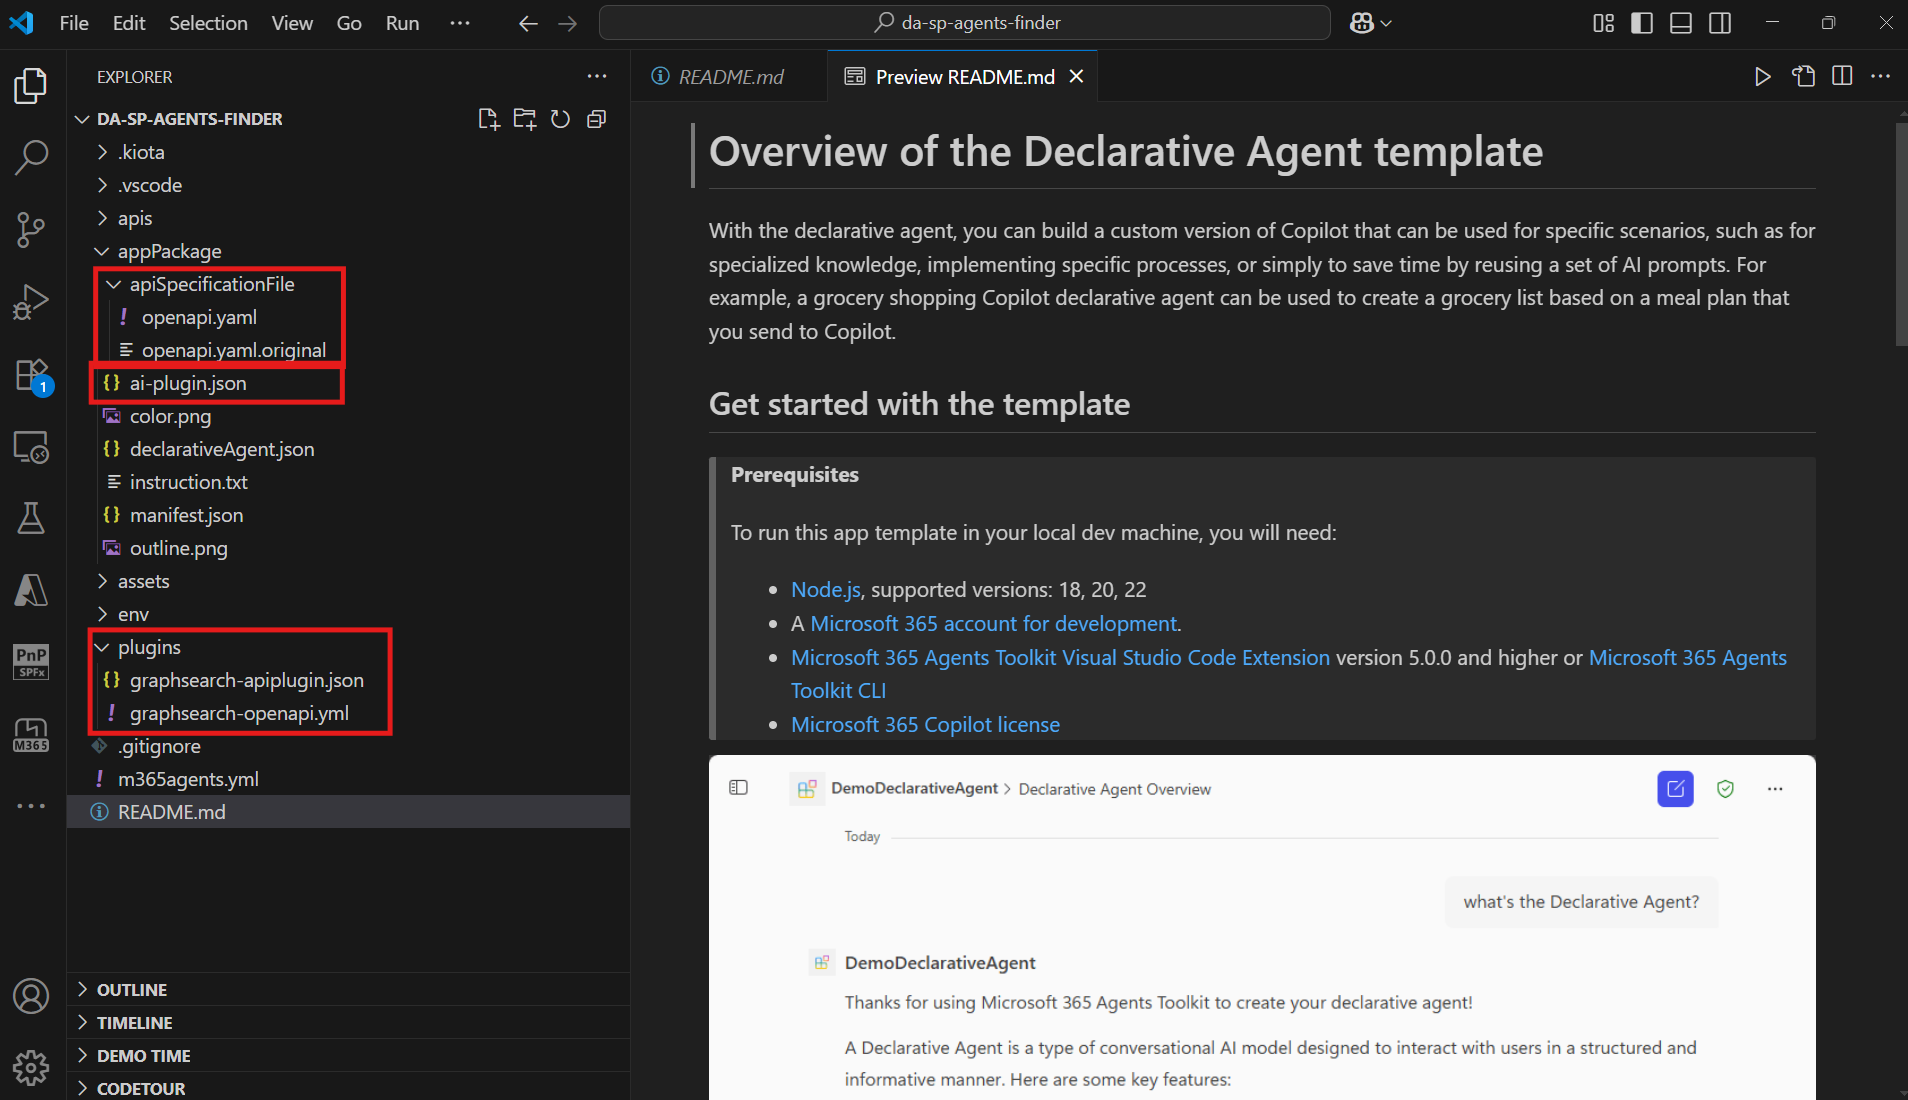1908x1100 pixels.
Task: Open Microsoft 365 account for development link
Action: point(994,624)
